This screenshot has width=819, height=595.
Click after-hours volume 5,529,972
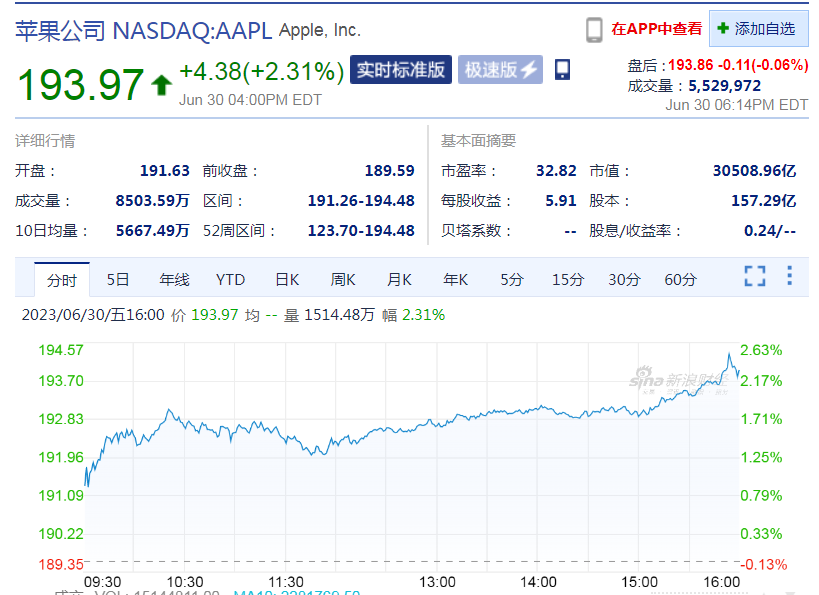click(724, 86)
